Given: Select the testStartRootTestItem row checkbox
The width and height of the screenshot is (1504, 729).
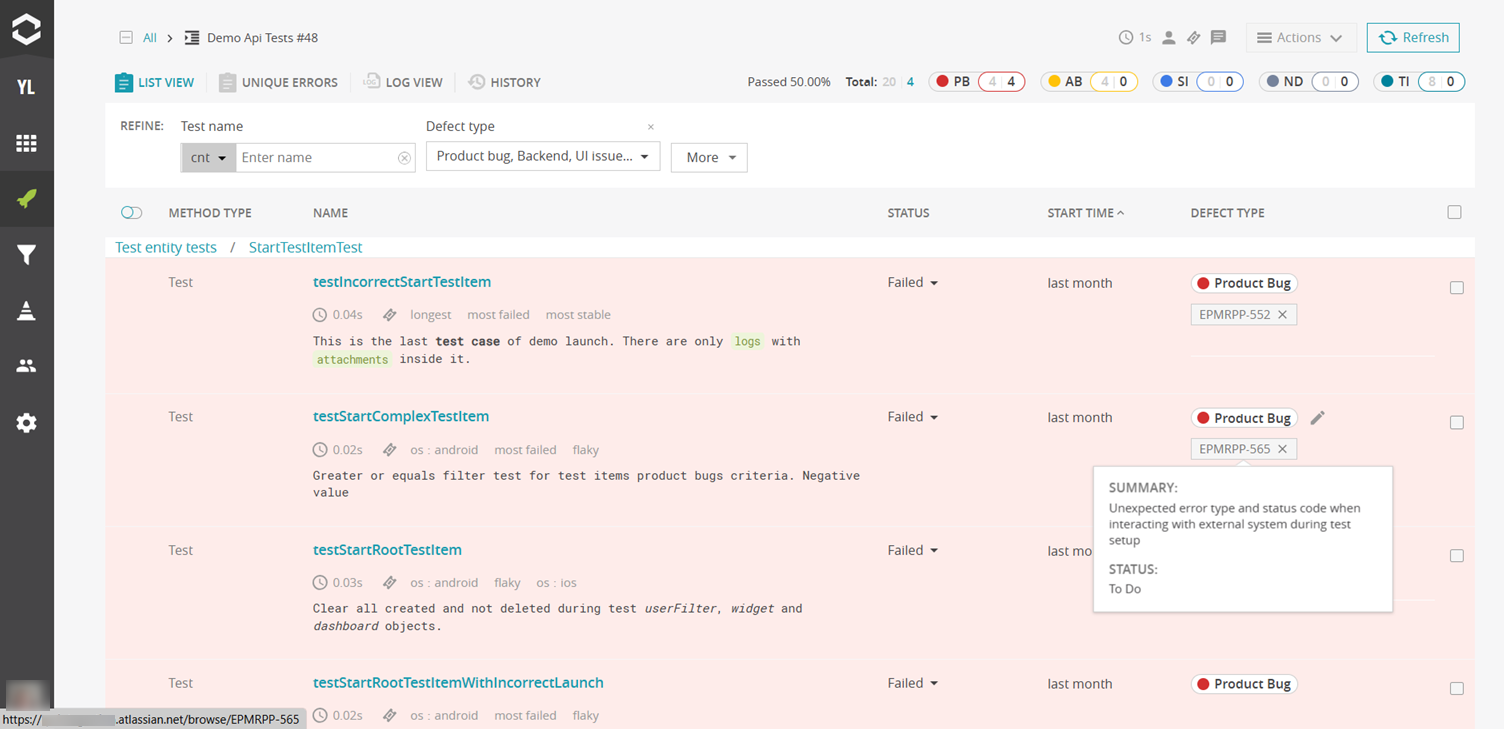Looking at the screenshot, I should click(x=1456, y=556).
